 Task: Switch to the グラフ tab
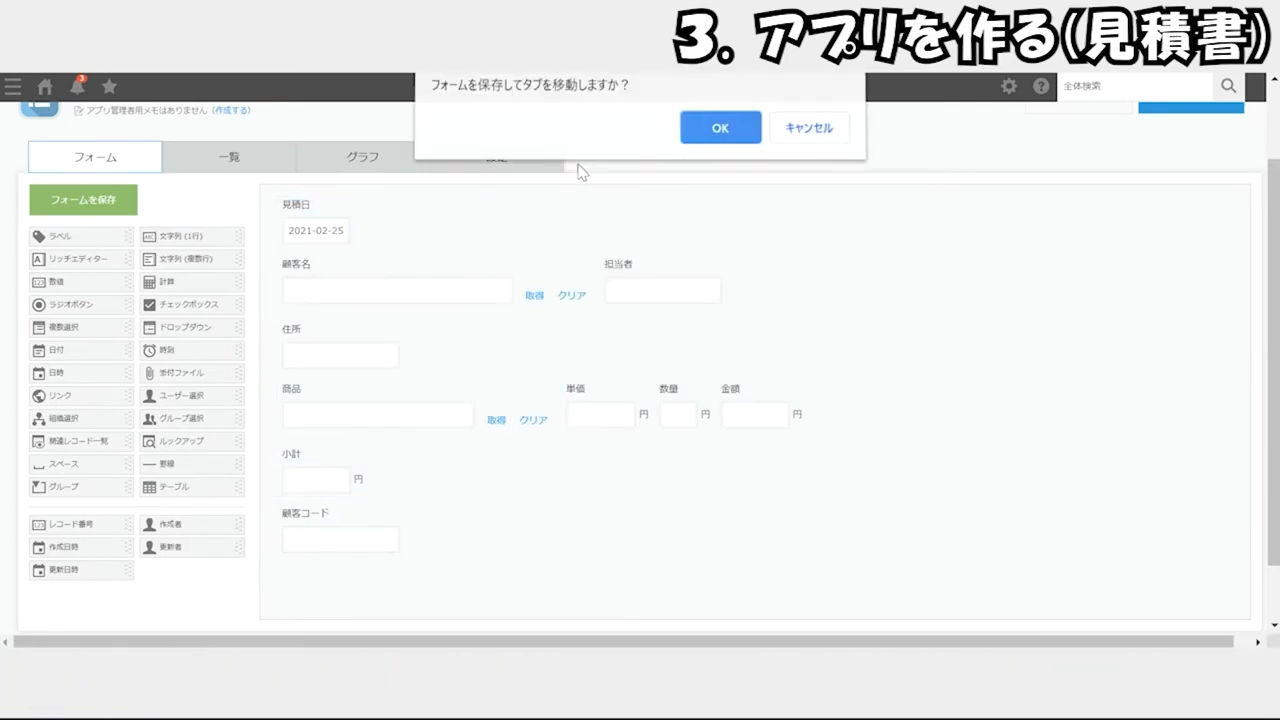(363, 157)
